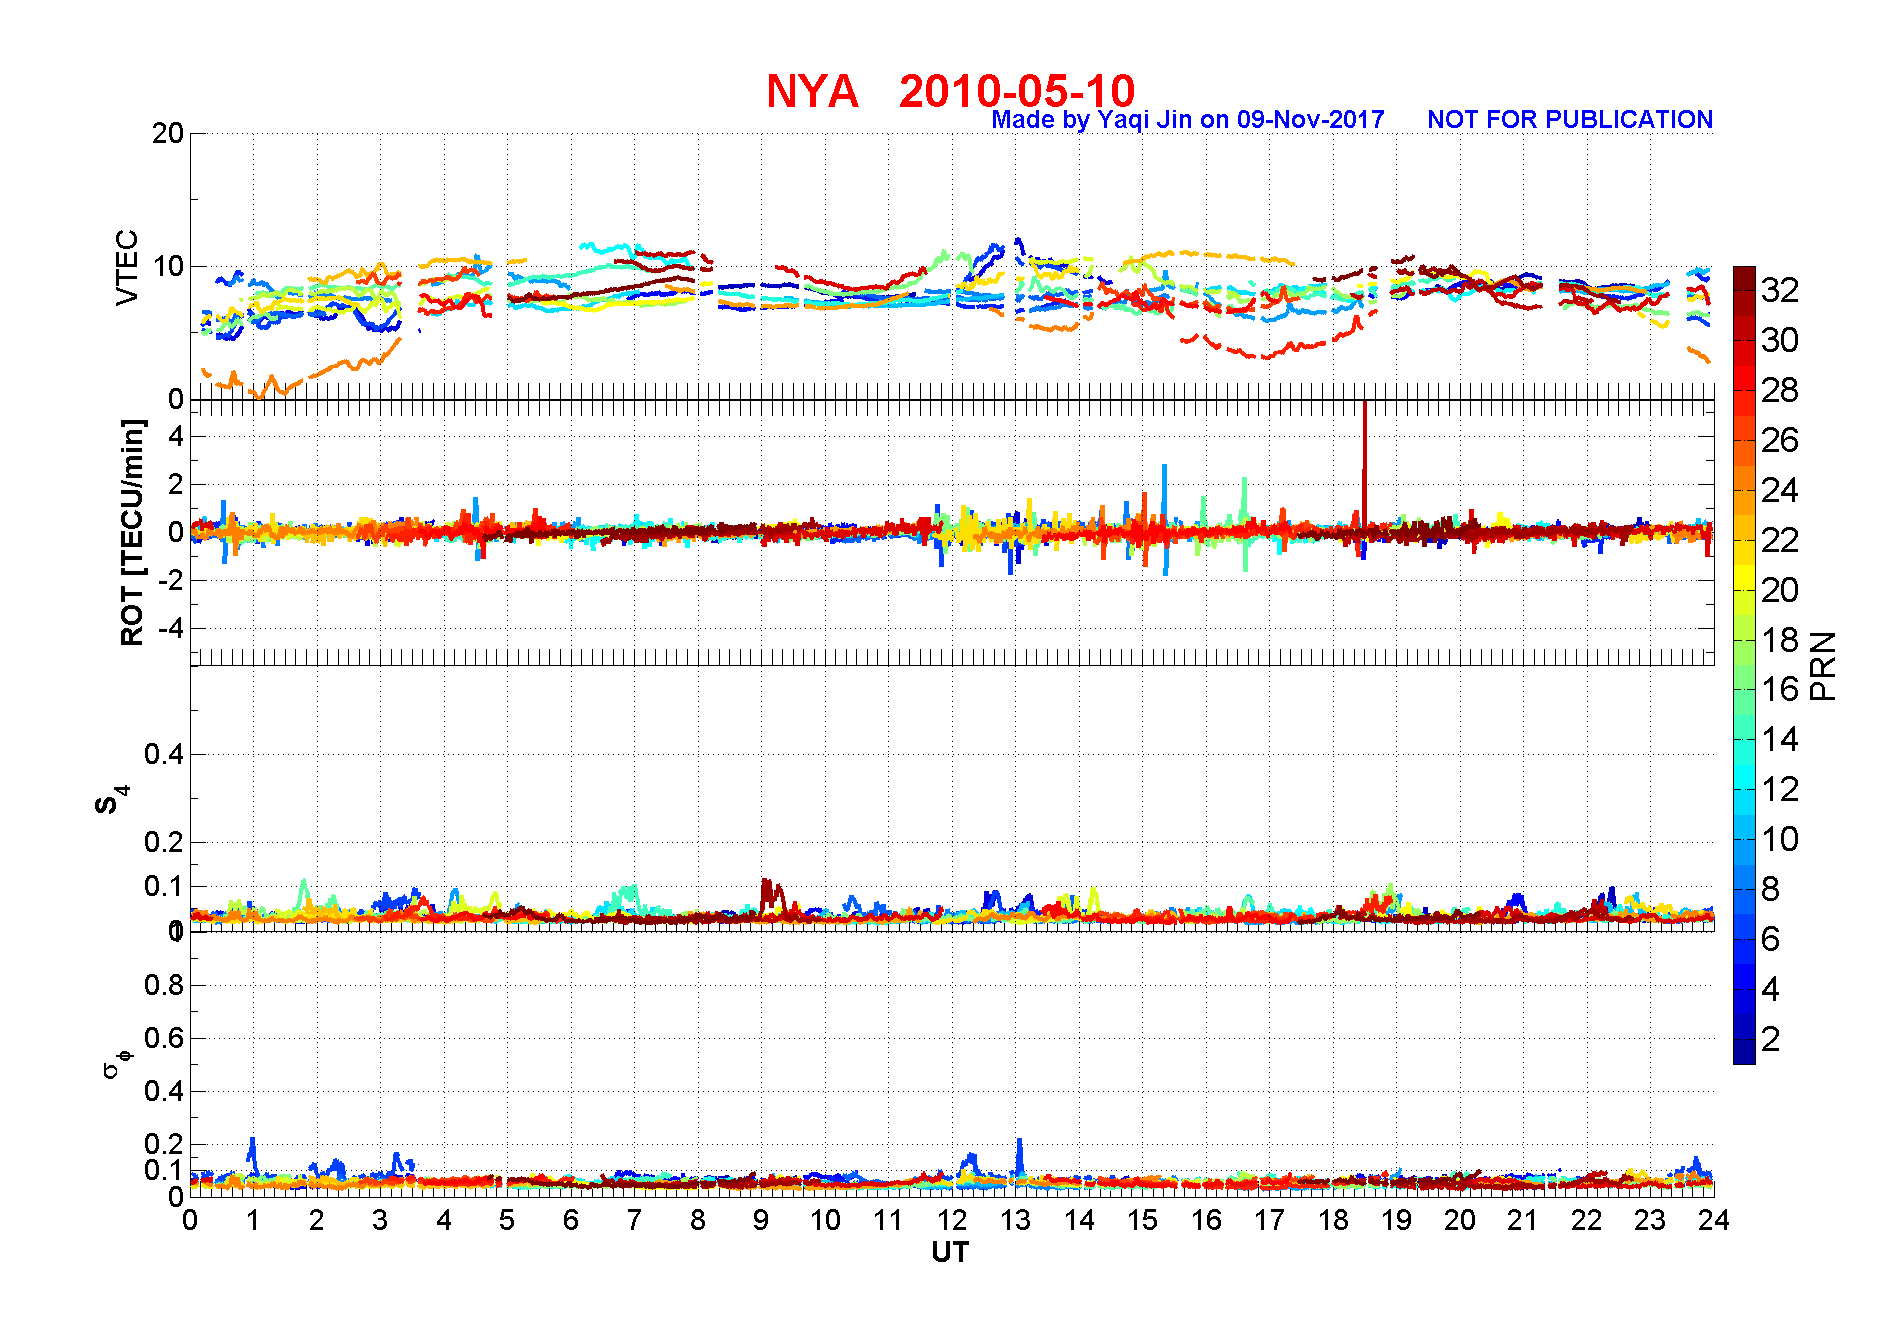Click the "0.6" tick on the sigma-phi axis
The image size is (1904, 1330).
(163, 1038)
